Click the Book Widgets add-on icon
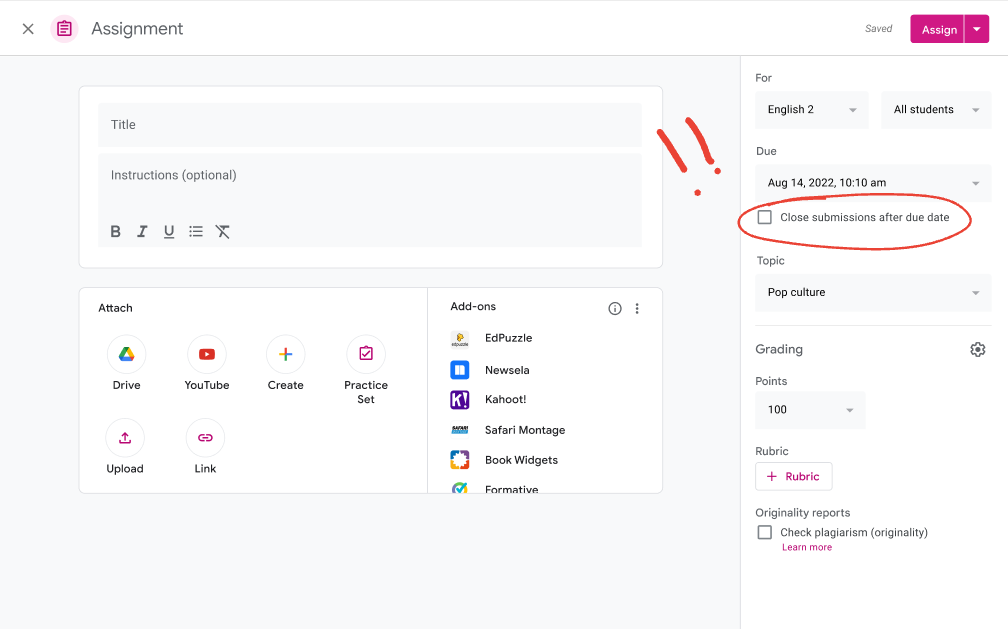Viewport: 1008px width, 629px height. pyautogui.click(x=460, y=460)
